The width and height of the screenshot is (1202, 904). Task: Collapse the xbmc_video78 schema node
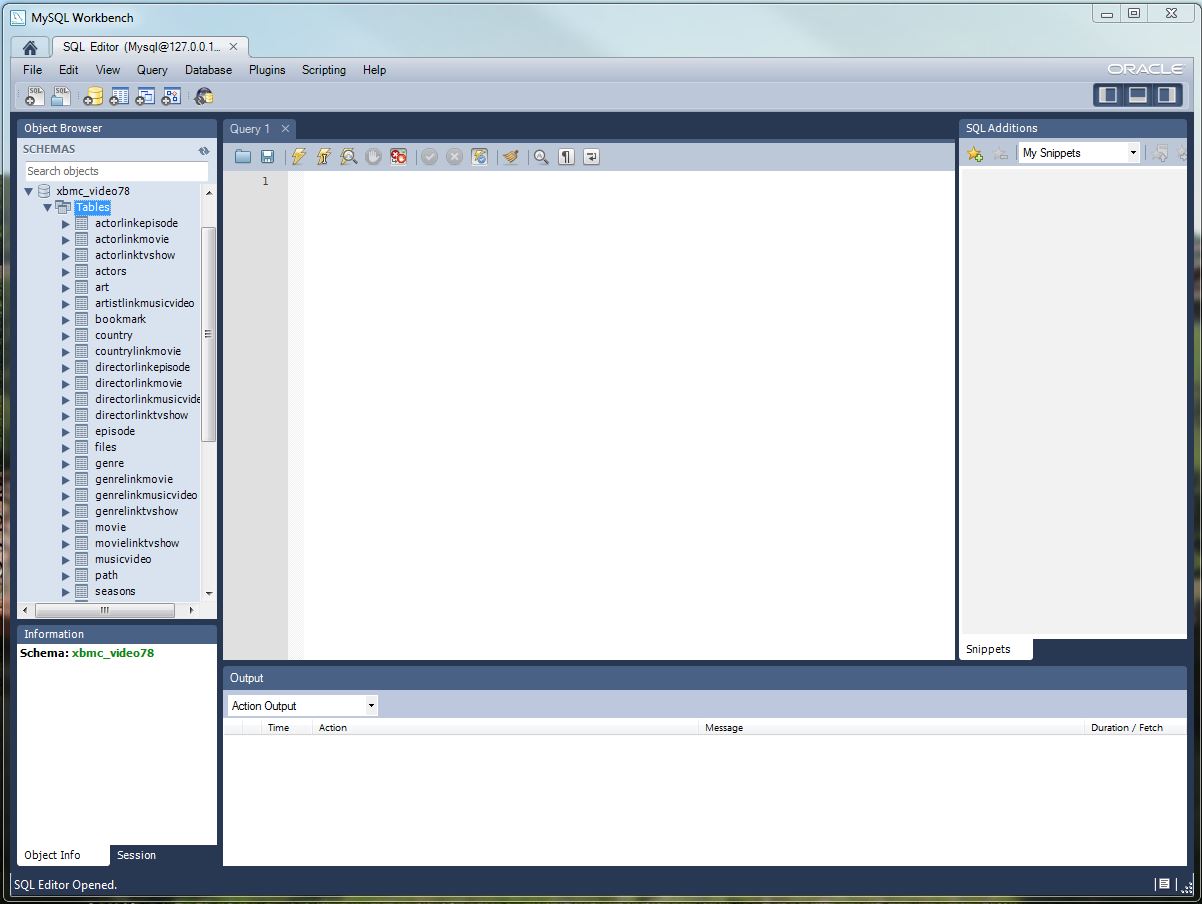(x=28, y=191)
